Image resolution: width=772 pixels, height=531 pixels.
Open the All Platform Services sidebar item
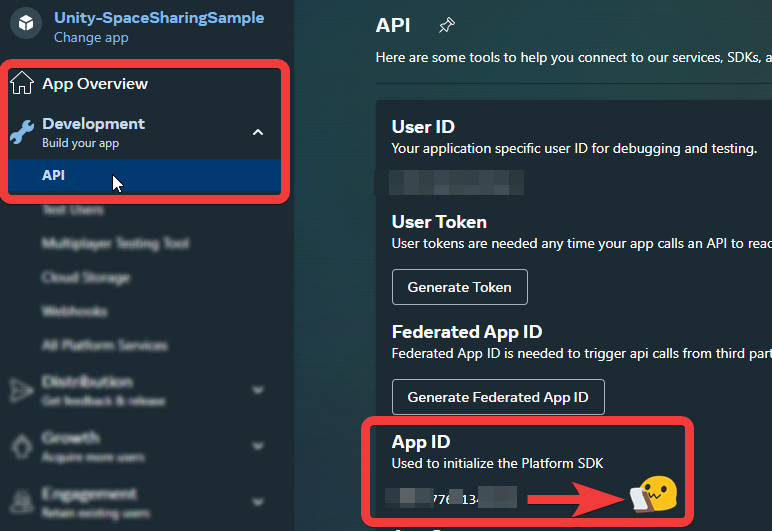[x=104, y=345]
